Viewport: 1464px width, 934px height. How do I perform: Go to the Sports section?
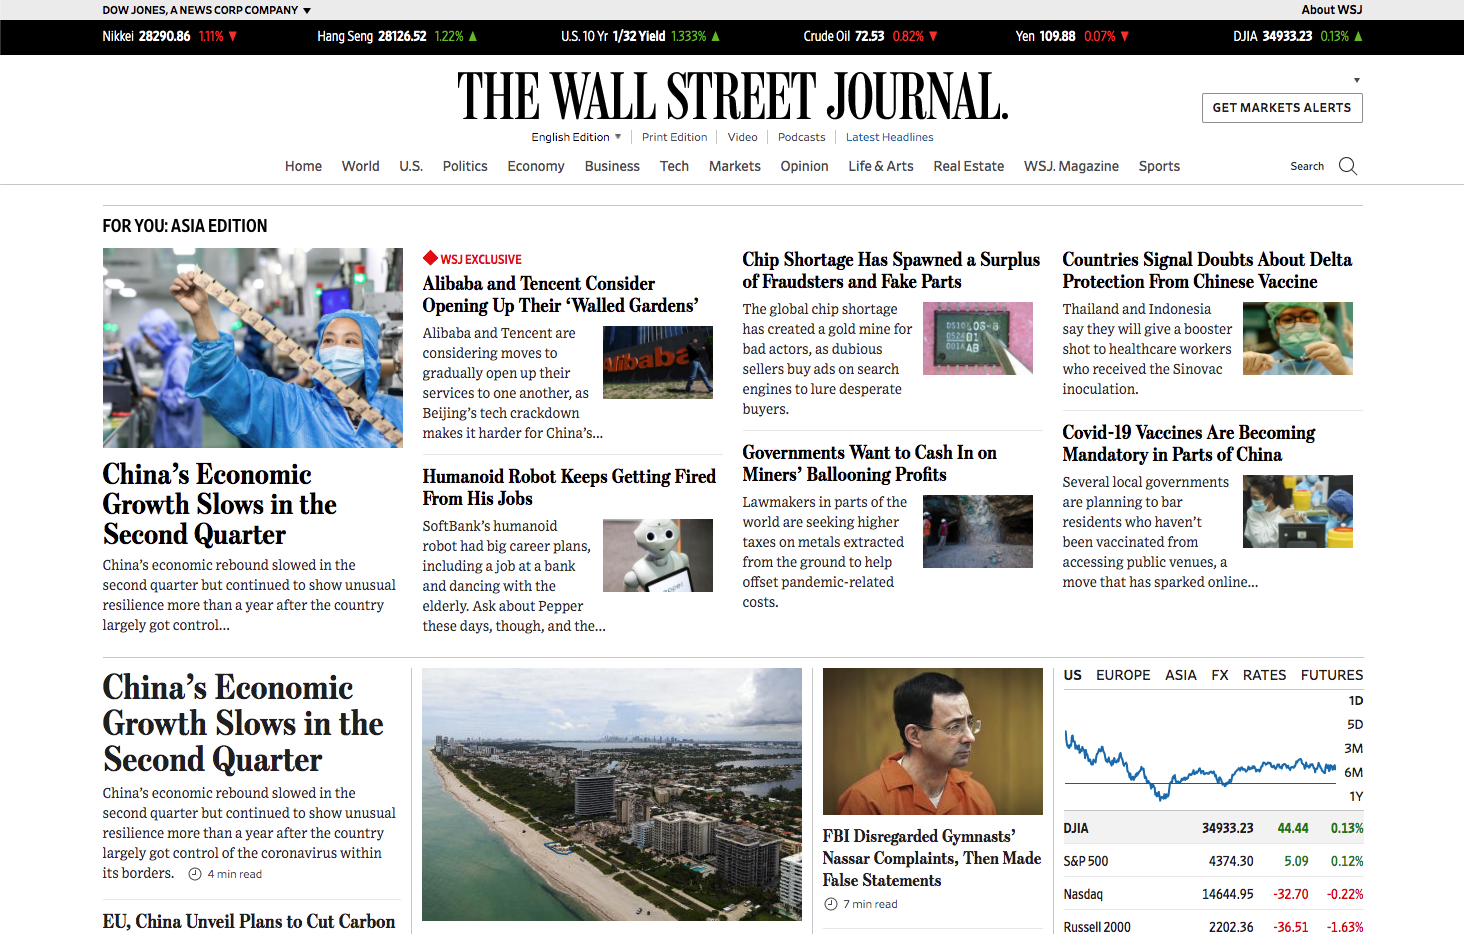(1159, 166)
